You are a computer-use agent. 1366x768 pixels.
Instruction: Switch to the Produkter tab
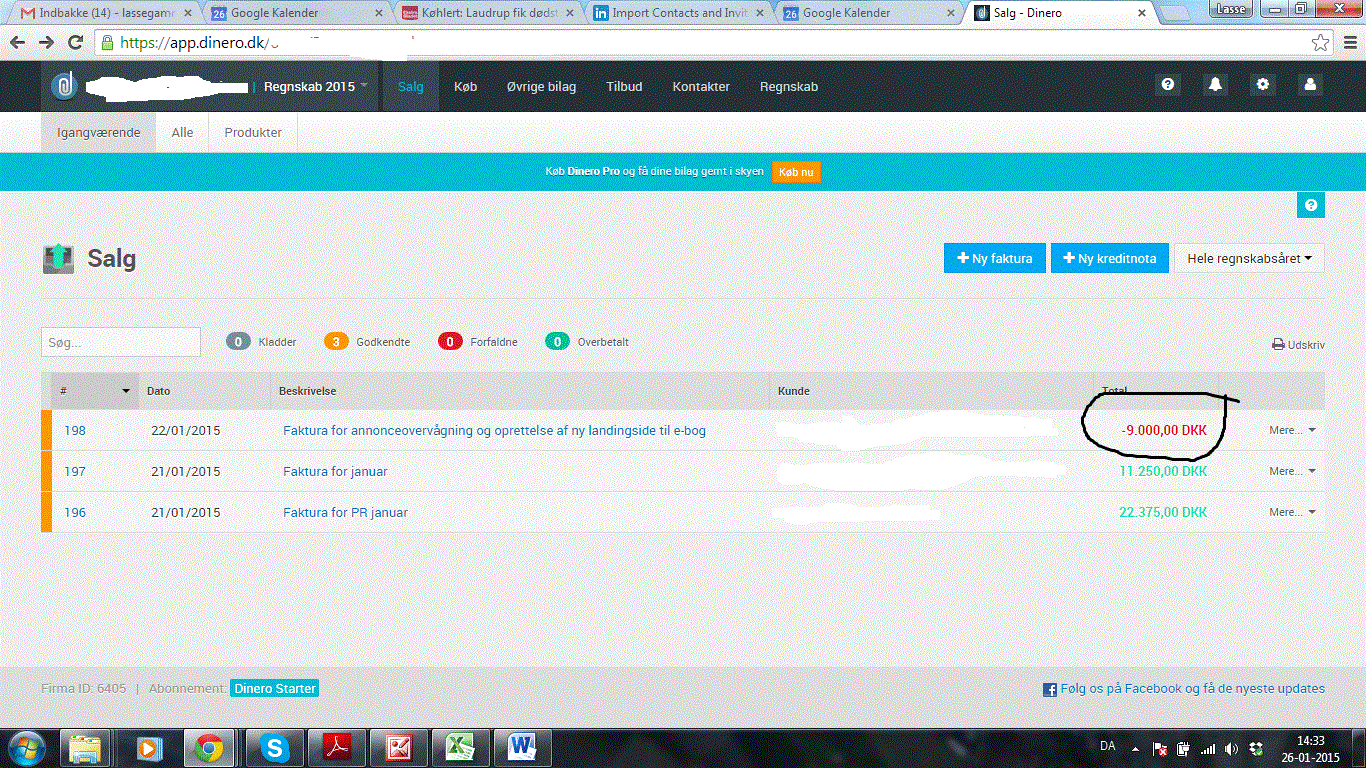(x=252, y=132)
